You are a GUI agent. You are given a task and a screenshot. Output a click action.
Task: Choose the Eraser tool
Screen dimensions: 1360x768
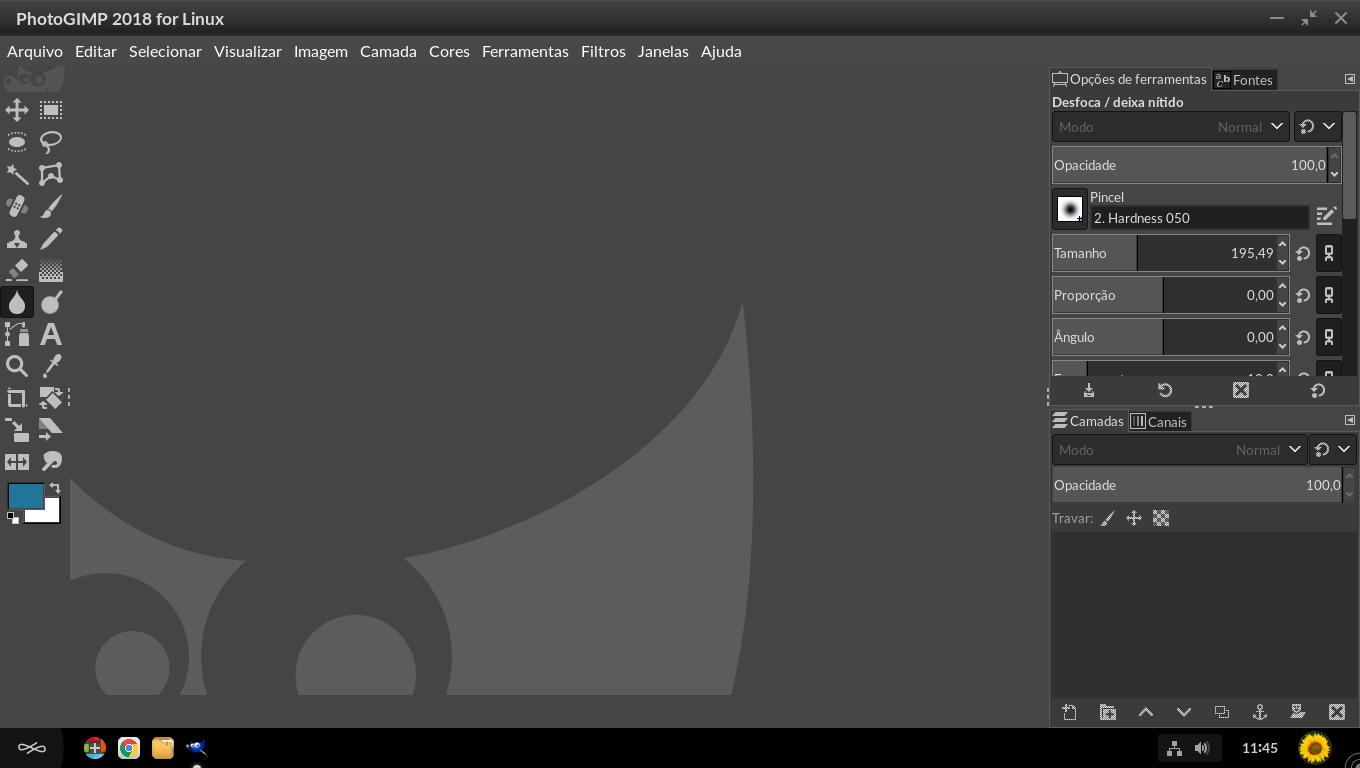click(17, 270)
